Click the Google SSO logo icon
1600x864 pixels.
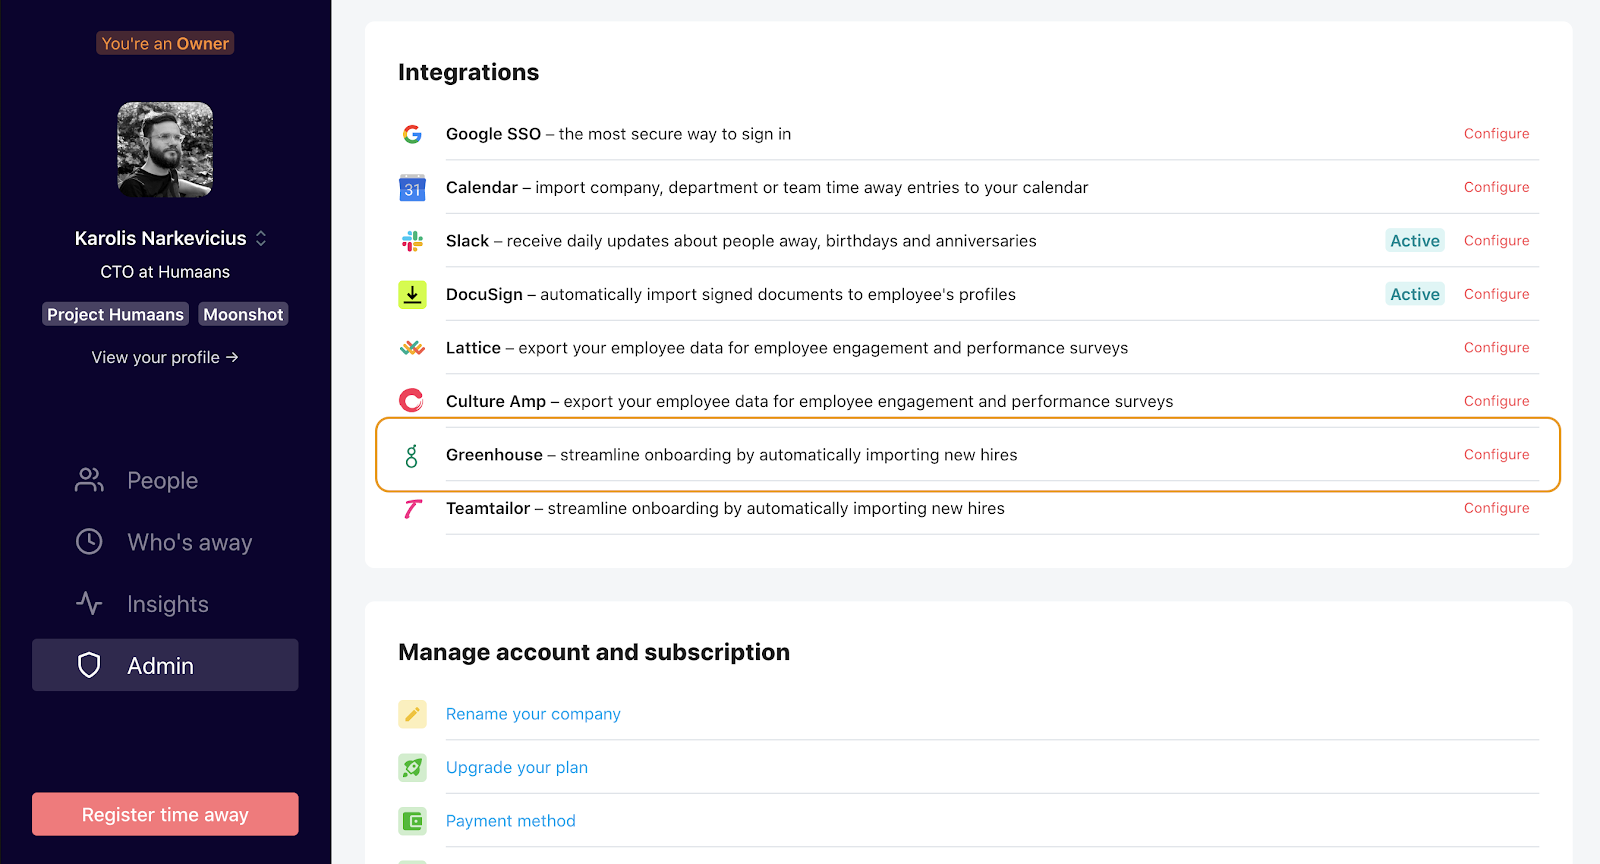coord(412,134)
